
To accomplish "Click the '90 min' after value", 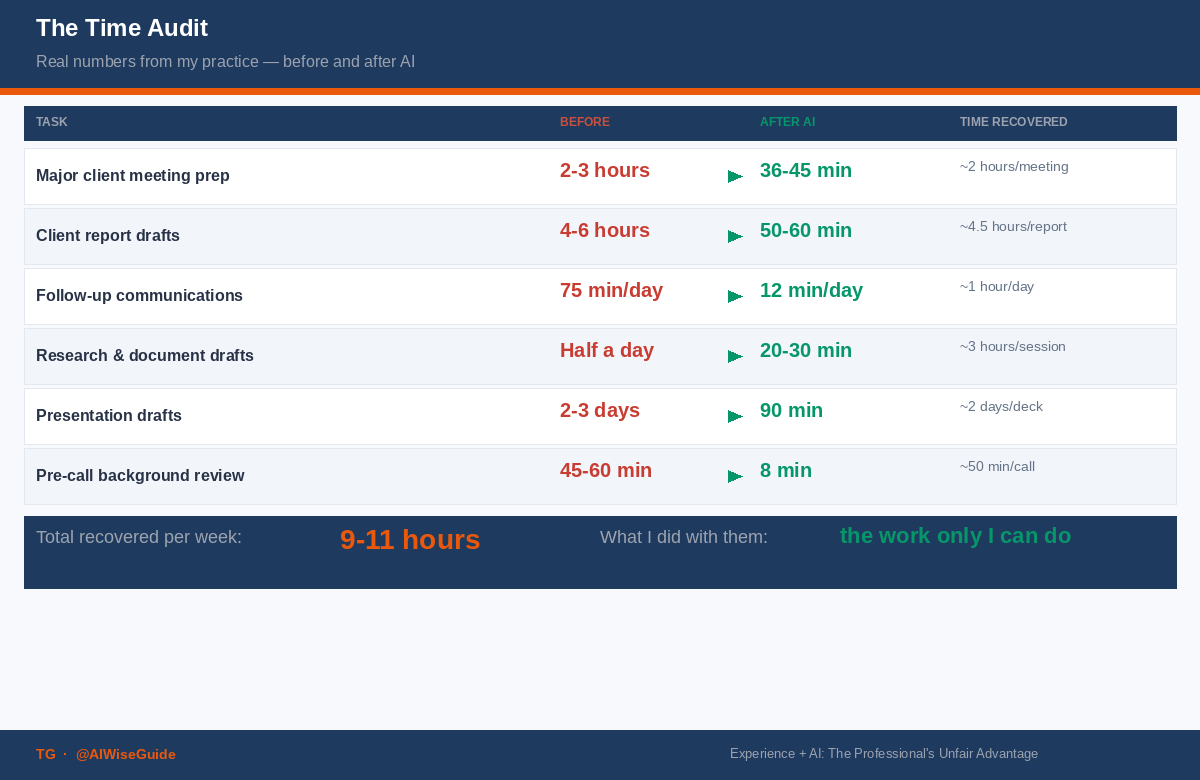I will tap(791, 411).
